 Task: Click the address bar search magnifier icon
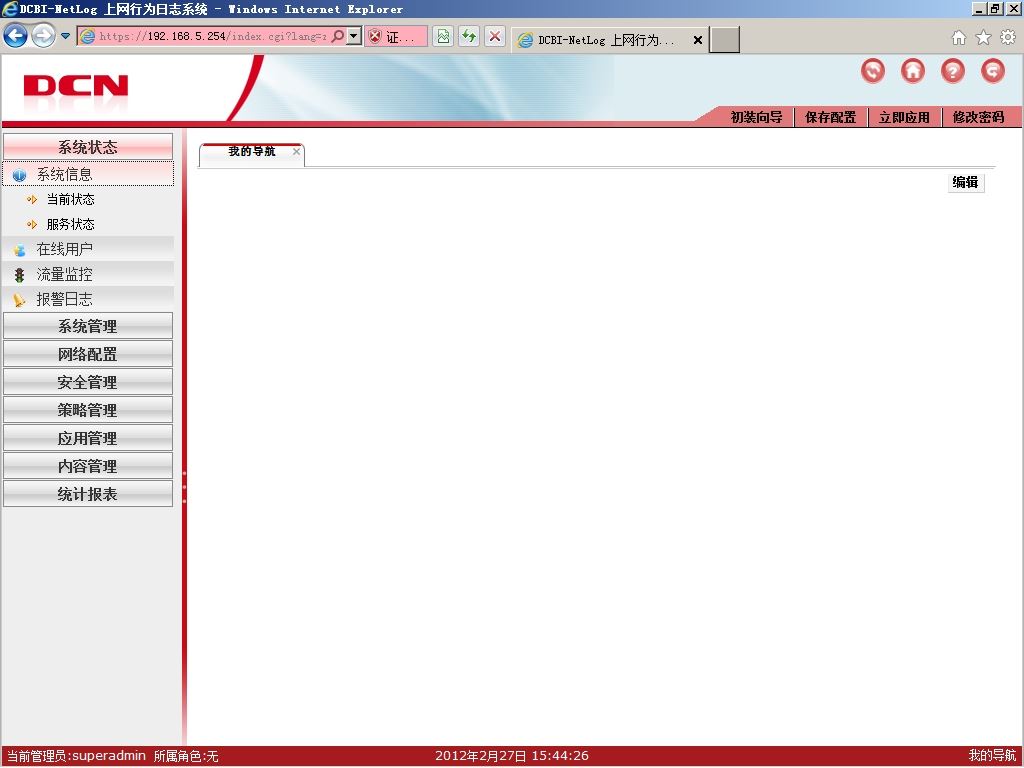338,36
